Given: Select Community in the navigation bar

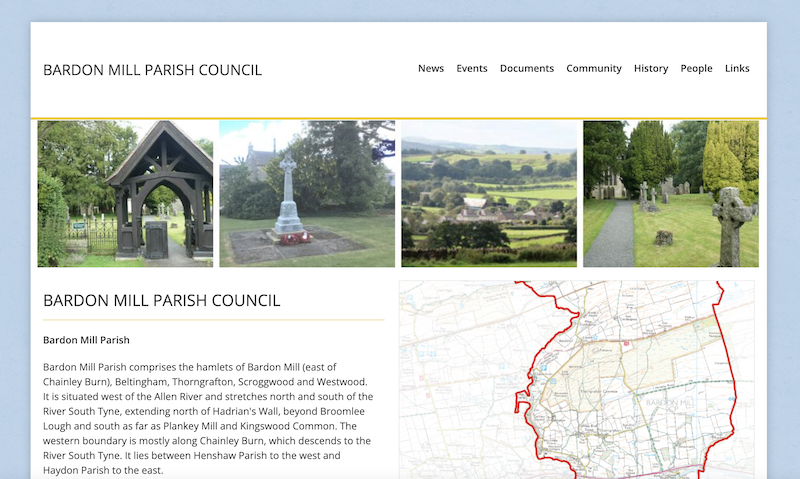Looking at the screenshot, I should click(593, 69).
